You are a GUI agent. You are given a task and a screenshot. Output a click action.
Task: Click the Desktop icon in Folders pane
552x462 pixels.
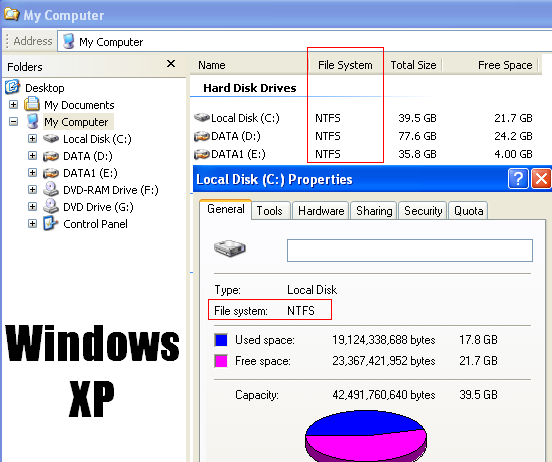point(13,87)
